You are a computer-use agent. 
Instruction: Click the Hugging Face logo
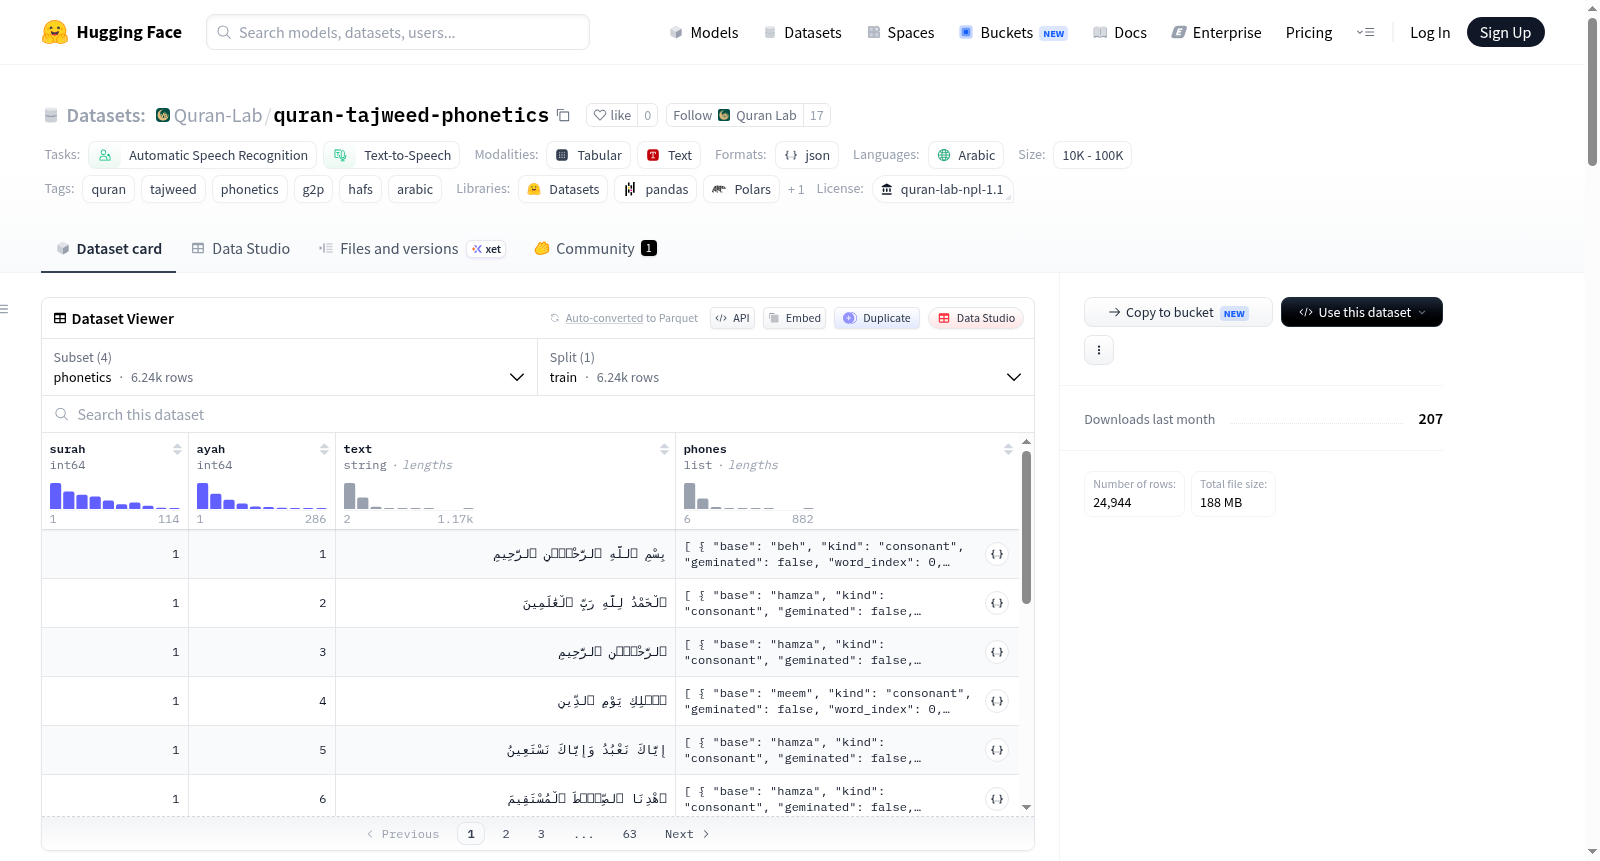[x=111, y=32]
